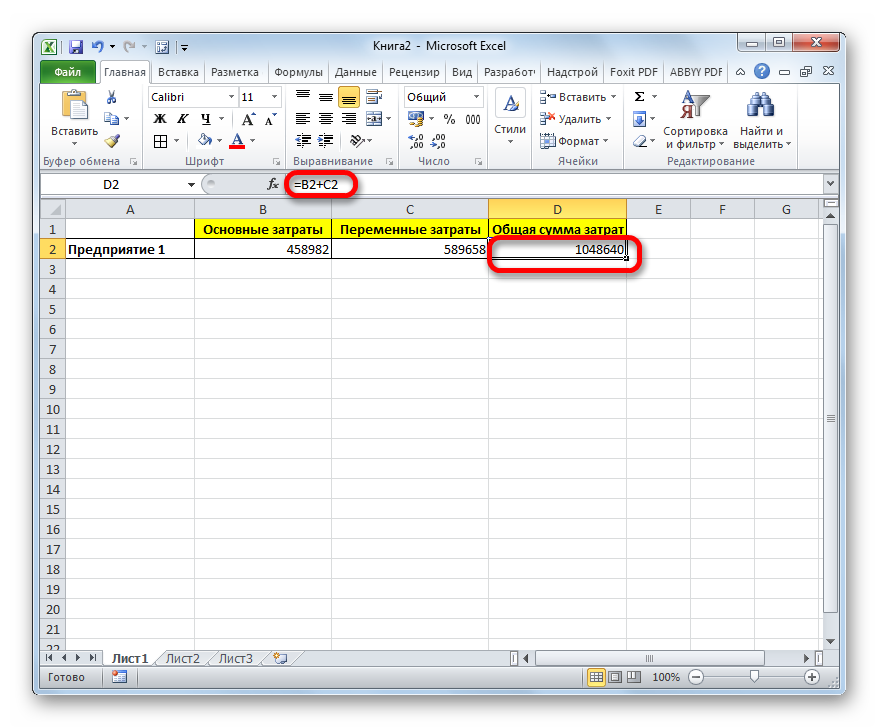Open Найти и выделить menu
Viewport: 879px width, 728px height.
pyautogui.click(x=761, y=120)
